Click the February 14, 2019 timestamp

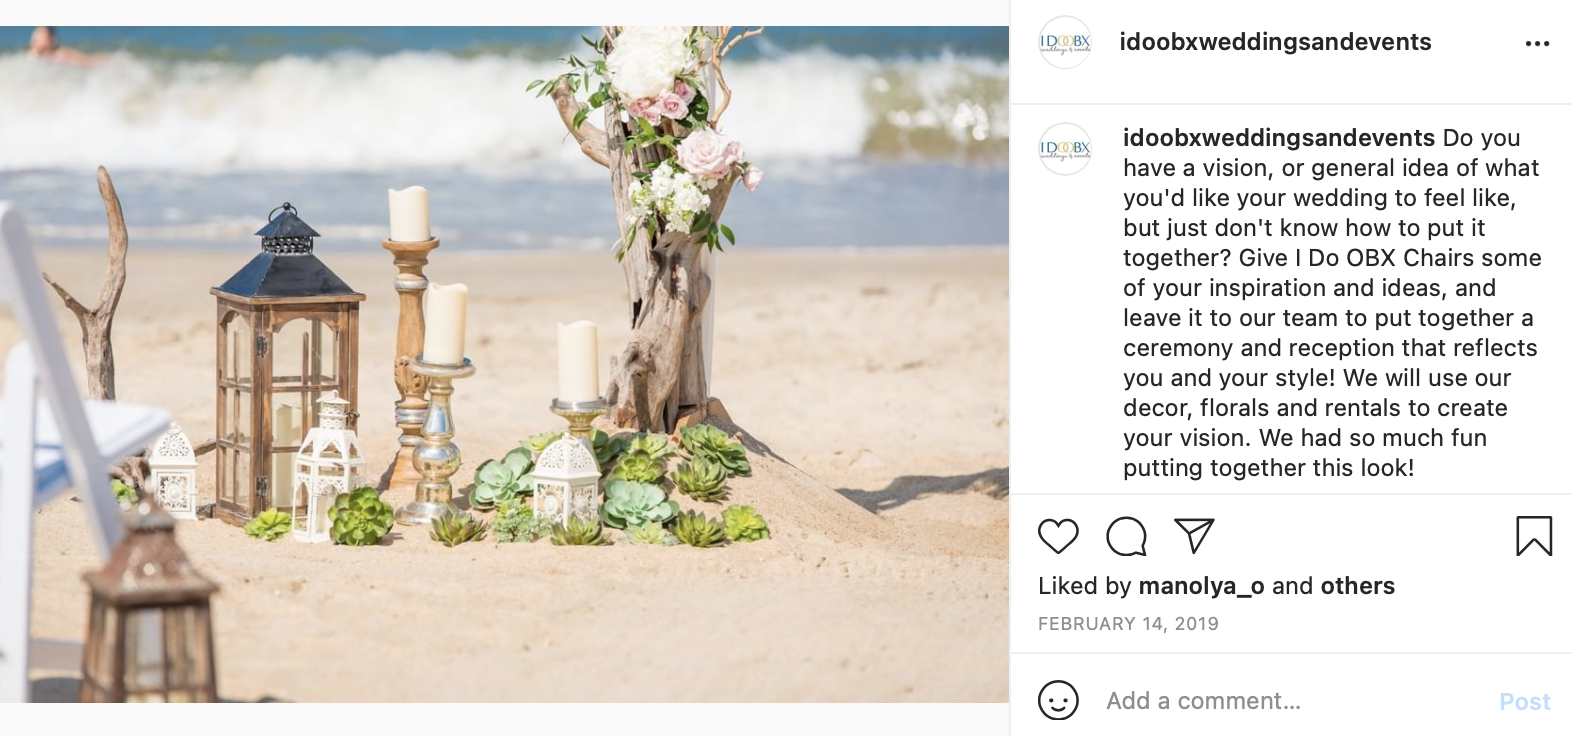[1128, 624]
